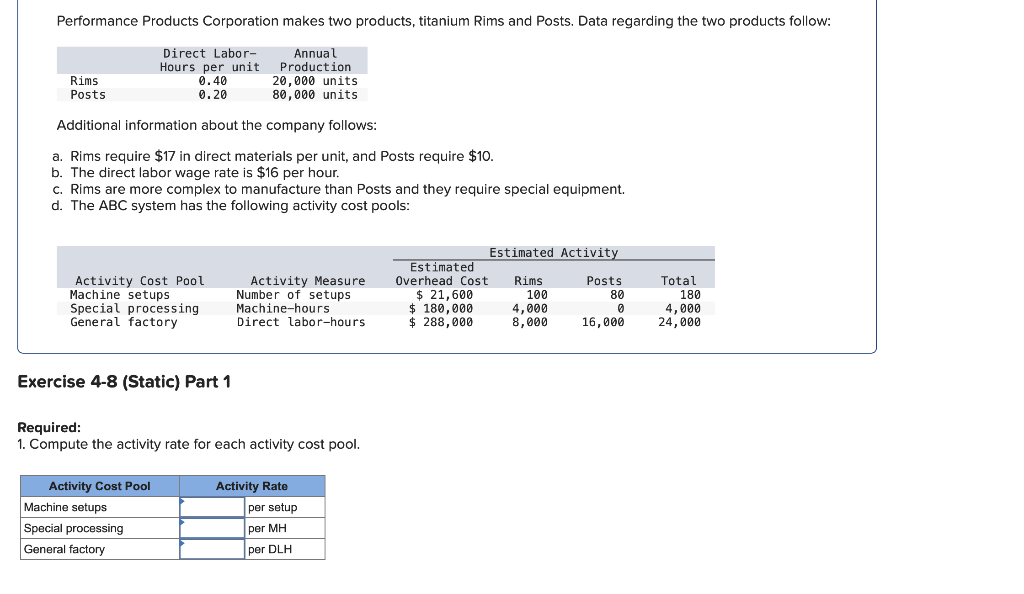Screen dimensions: 1024x594
Task: Click the Machine setups activity rate input field
Action: (x=212, y=507)
